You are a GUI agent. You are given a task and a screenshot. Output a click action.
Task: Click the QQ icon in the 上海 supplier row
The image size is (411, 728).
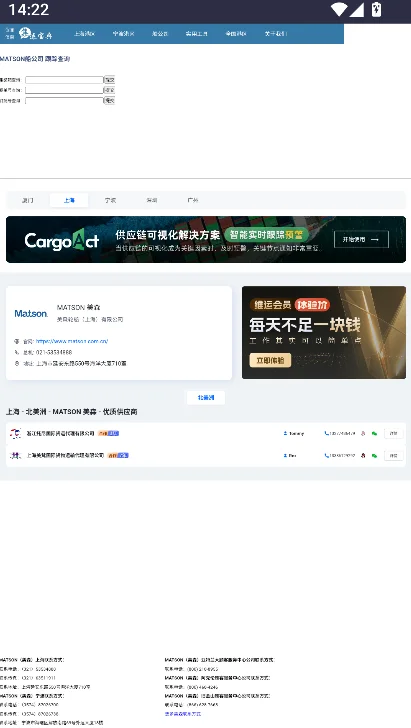[363, 455]
